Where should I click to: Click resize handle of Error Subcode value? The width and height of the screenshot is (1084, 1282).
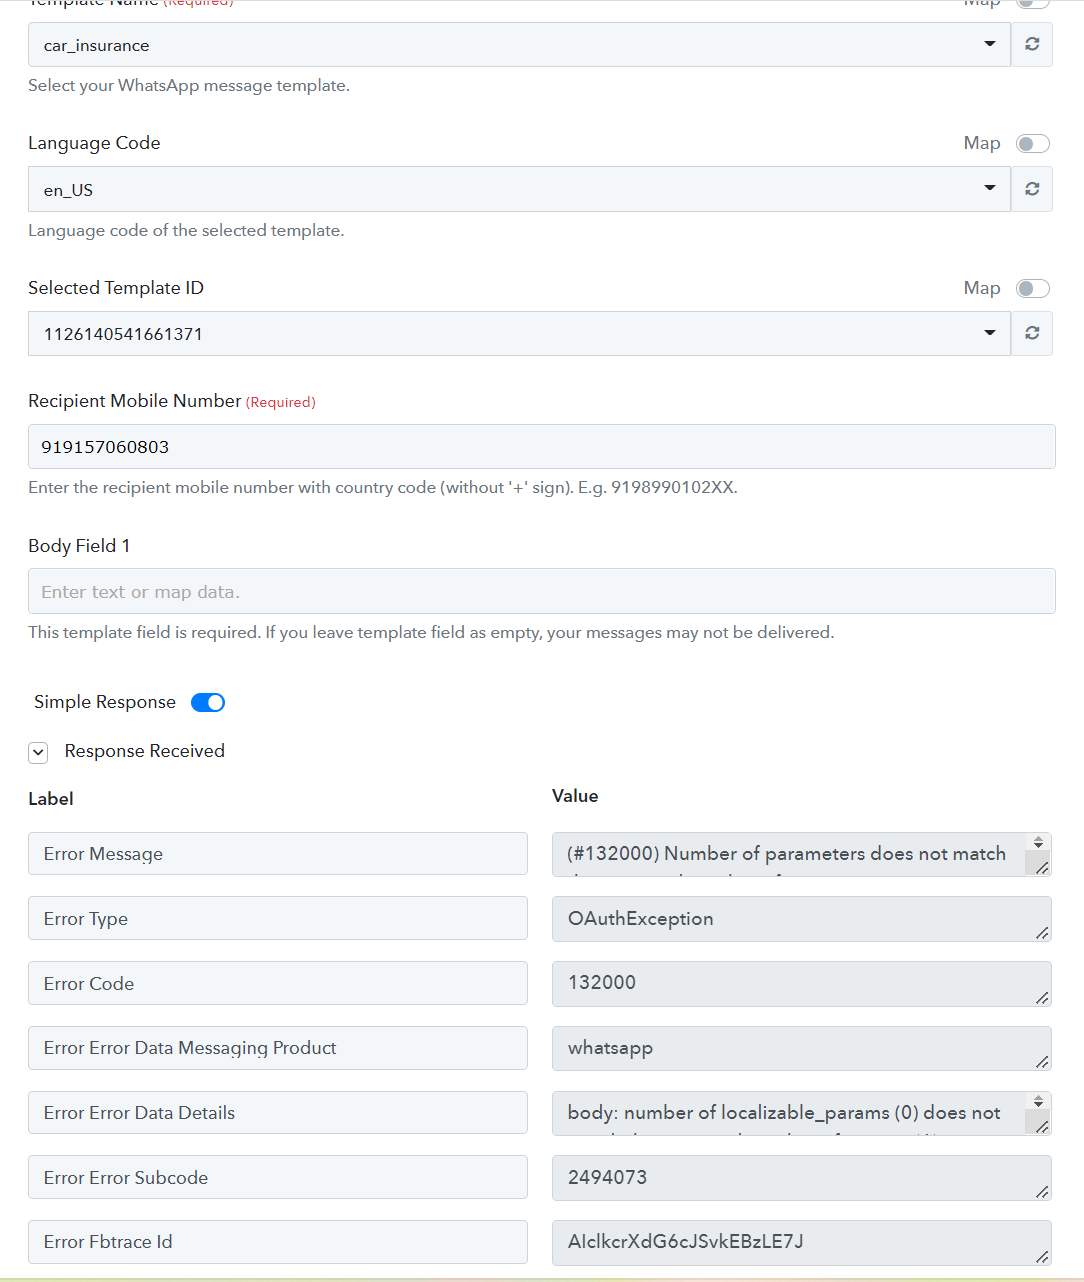(1042, 1191)
